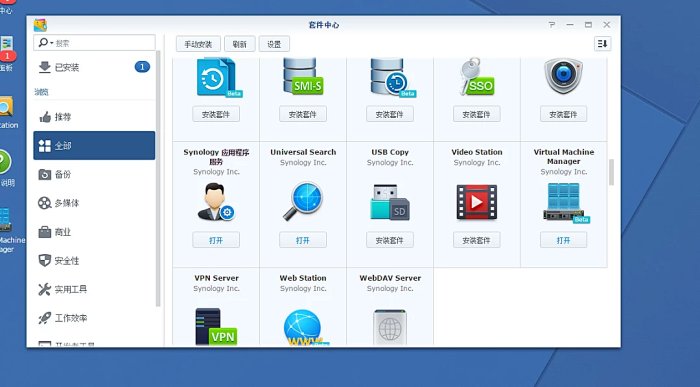Install the Video Station package
Image resolution: width=700 pixels, height=387 pixels.
click(476, 240)
